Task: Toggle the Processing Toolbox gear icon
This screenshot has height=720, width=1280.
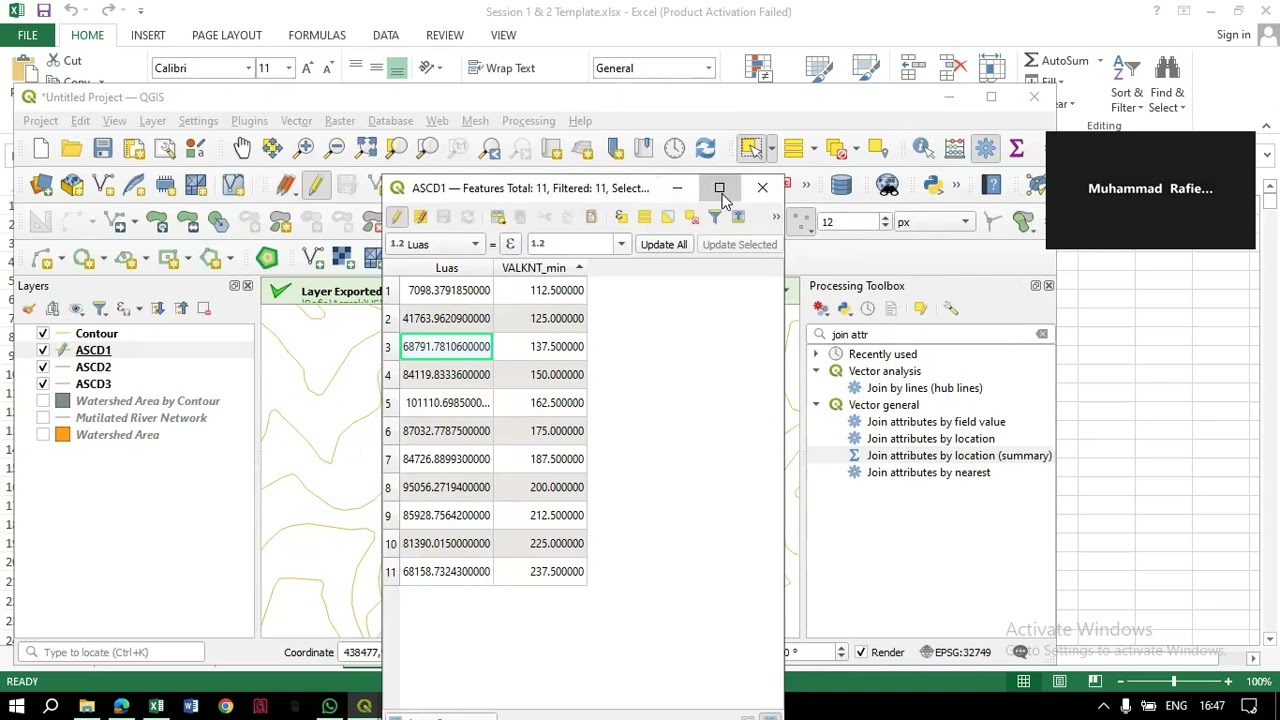Action: point(985,149)
